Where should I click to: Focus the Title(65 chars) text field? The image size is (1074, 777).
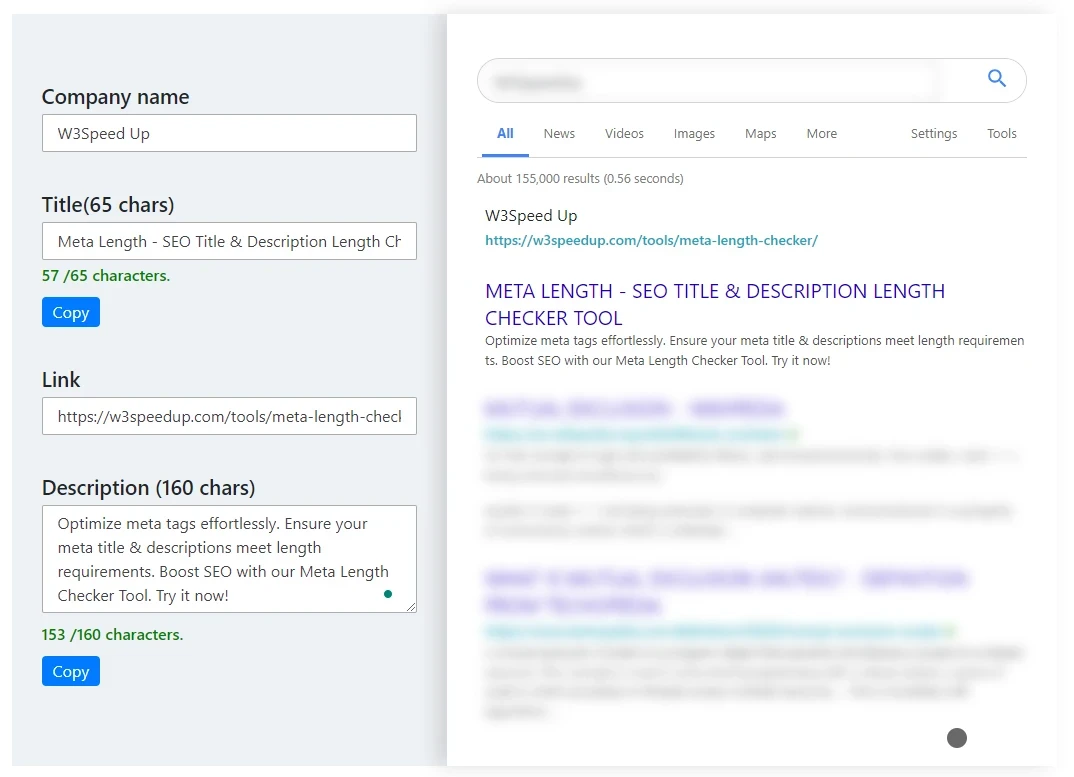point(229,241)
